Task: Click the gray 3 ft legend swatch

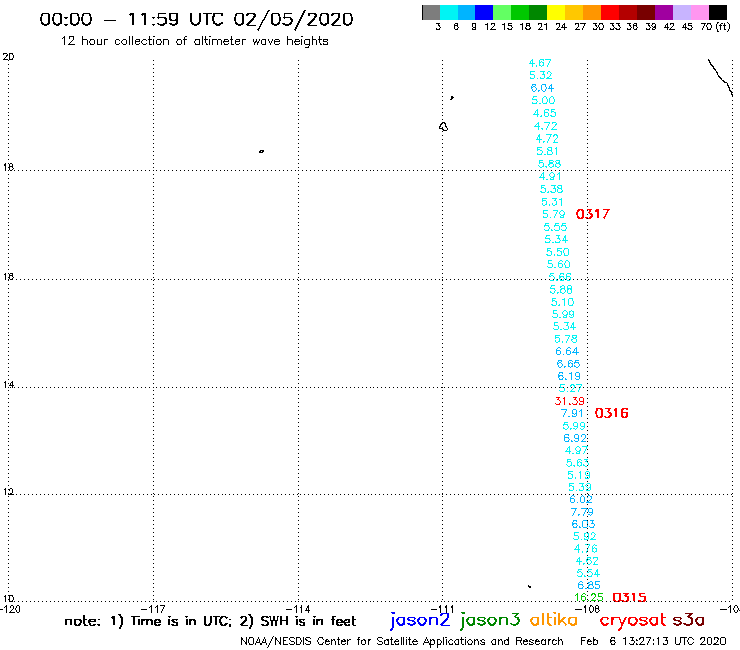Action: coord(431,12)
